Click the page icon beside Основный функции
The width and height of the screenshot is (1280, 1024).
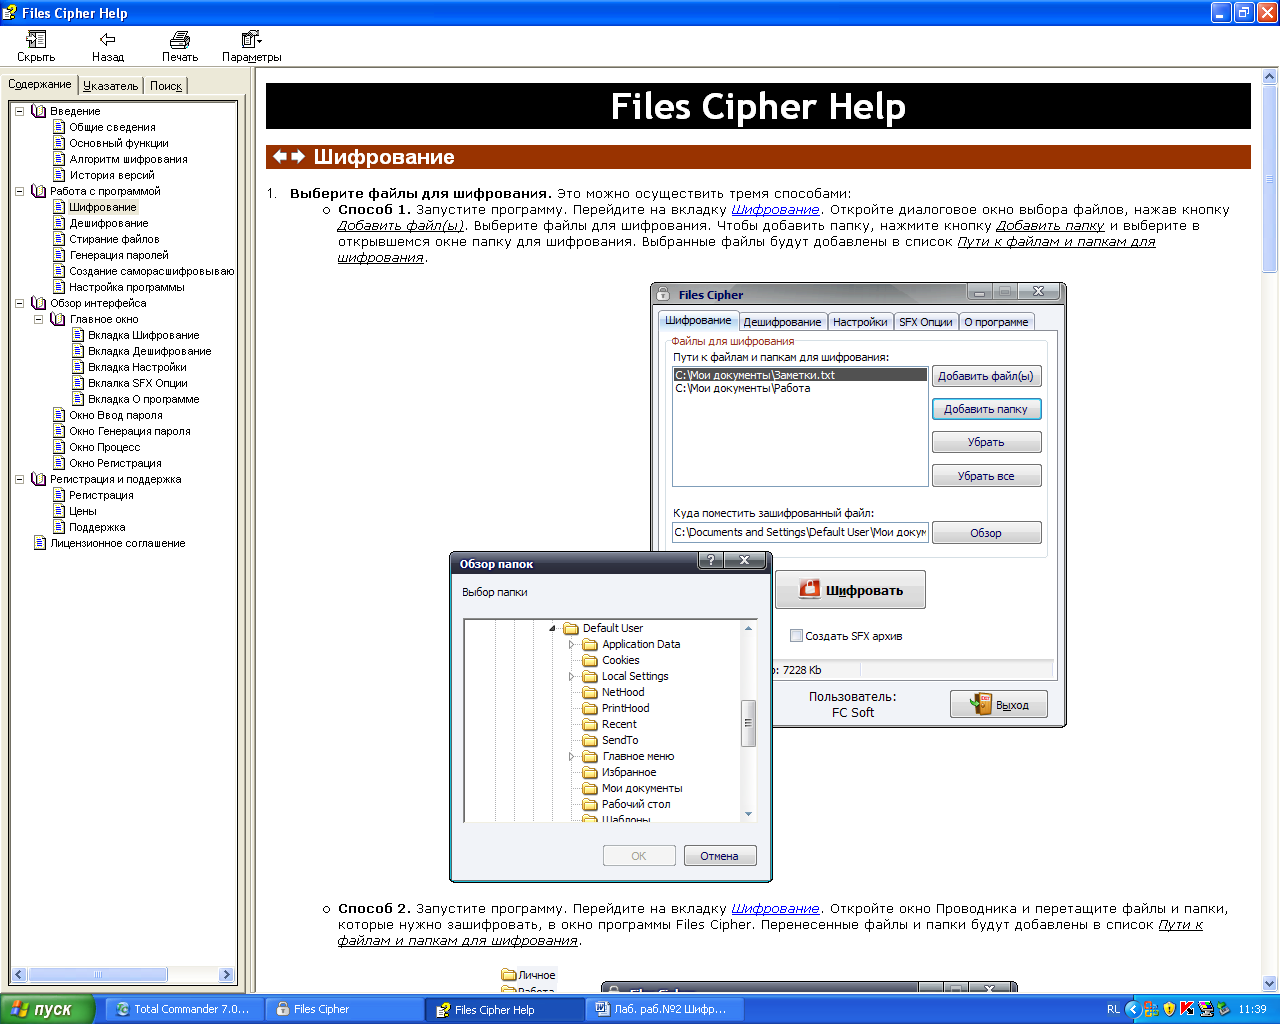[59, 143]
